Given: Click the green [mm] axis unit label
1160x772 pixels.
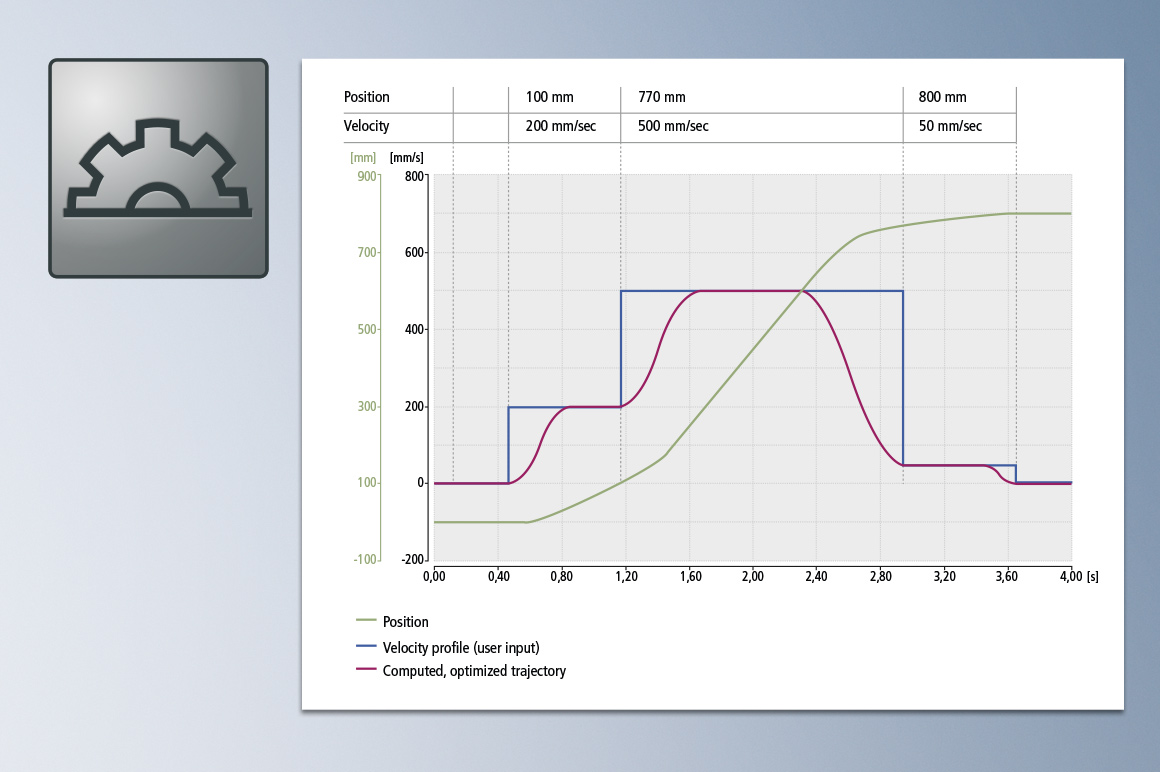Looking at the screenshot, I should (x=362, y=157).
